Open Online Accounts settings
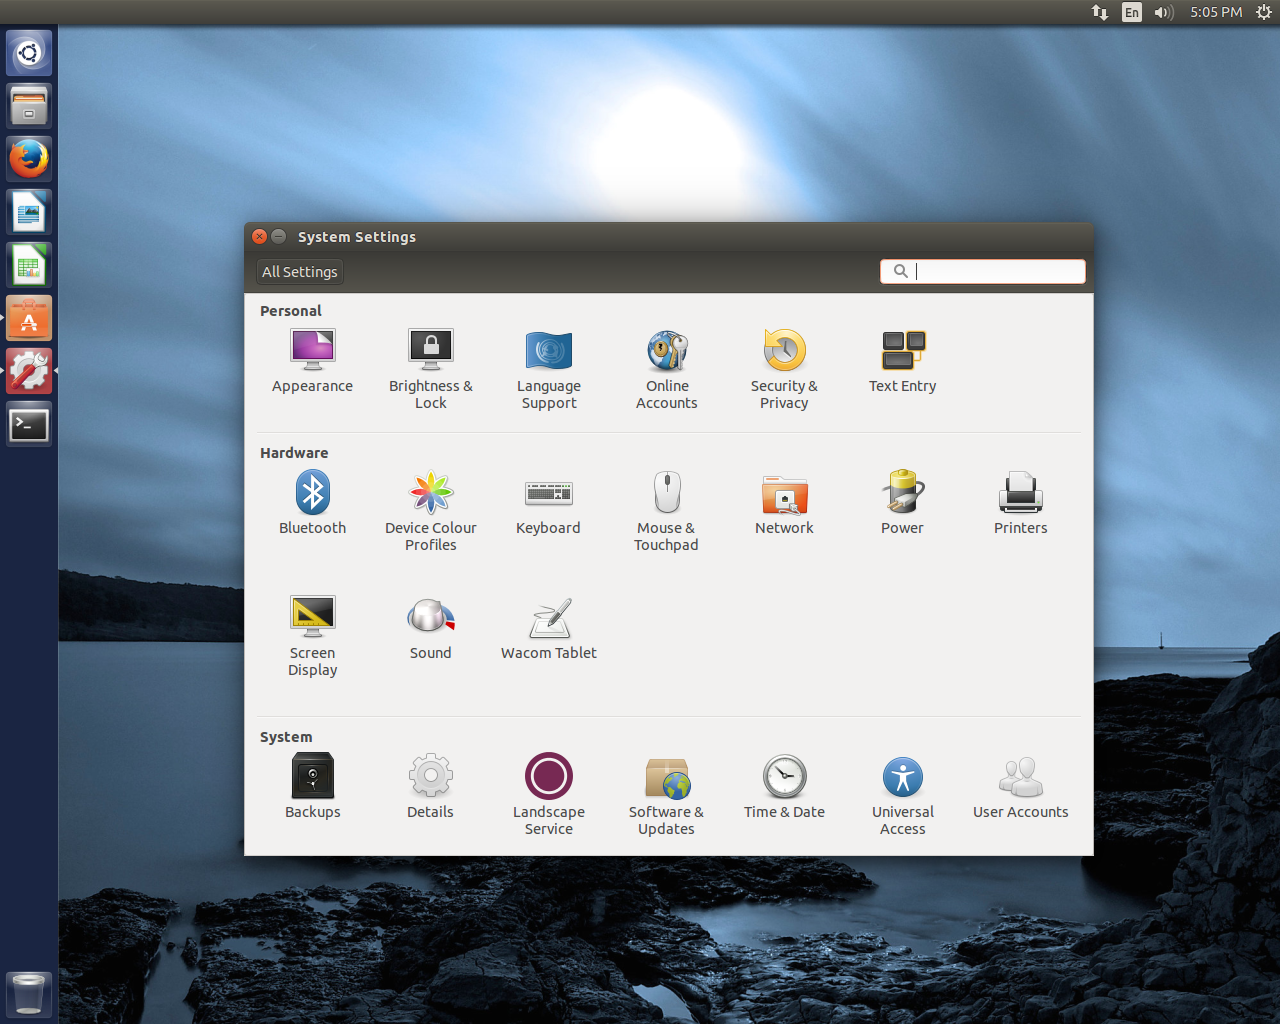The height and width of the screenshot is (1024, 1280). tap(667, 369)
